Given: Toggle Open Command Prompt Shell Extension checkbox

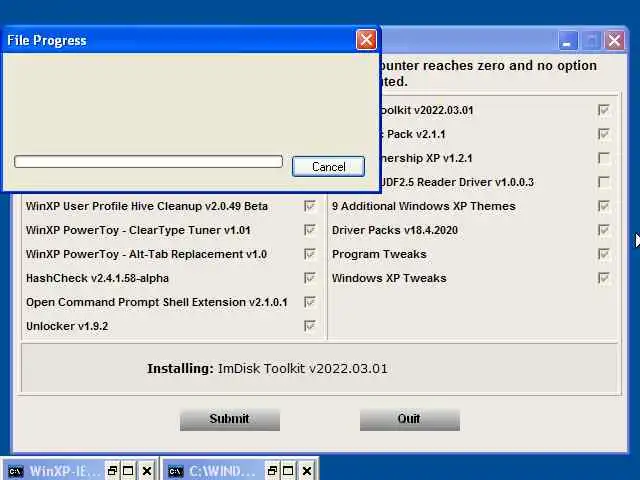Looking at the screenshot, I should tap(310, 302).
